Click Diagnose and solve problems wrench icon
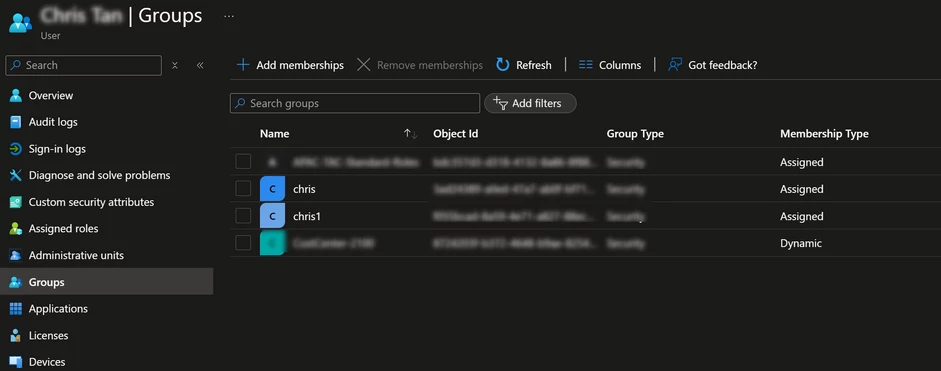 pyautogui.click(x=16, y=175)
